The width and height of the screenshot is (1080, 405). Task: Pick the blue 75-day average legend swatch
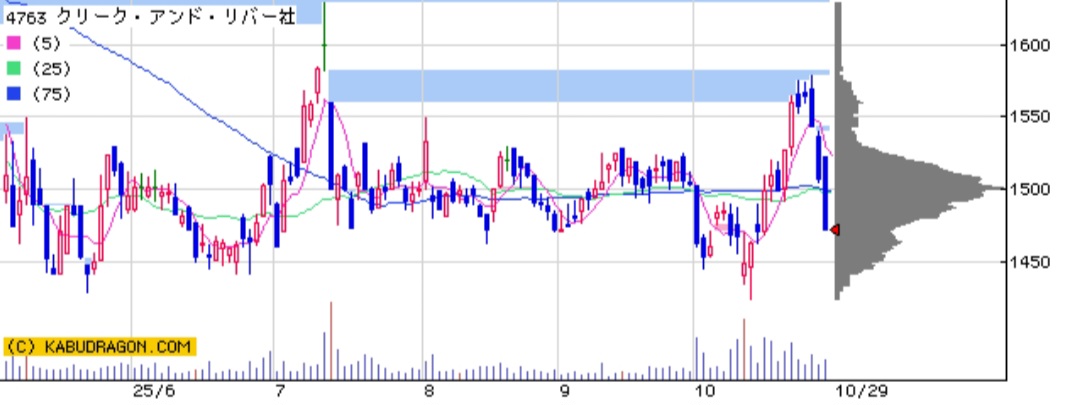click(15, 93)
